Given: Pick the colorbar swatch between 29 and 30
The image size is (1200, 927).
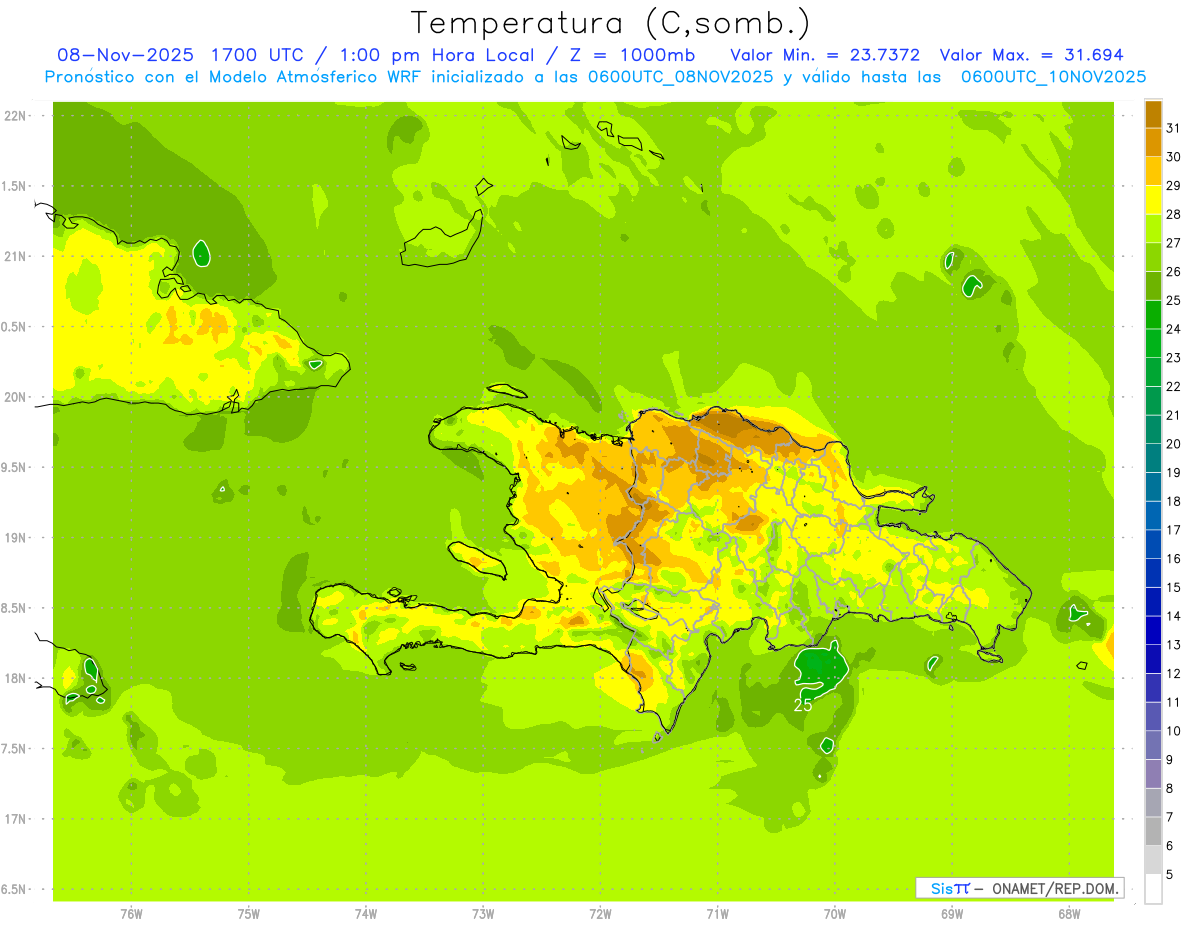Looking at the screenshot, I should tap(1153, 171).
